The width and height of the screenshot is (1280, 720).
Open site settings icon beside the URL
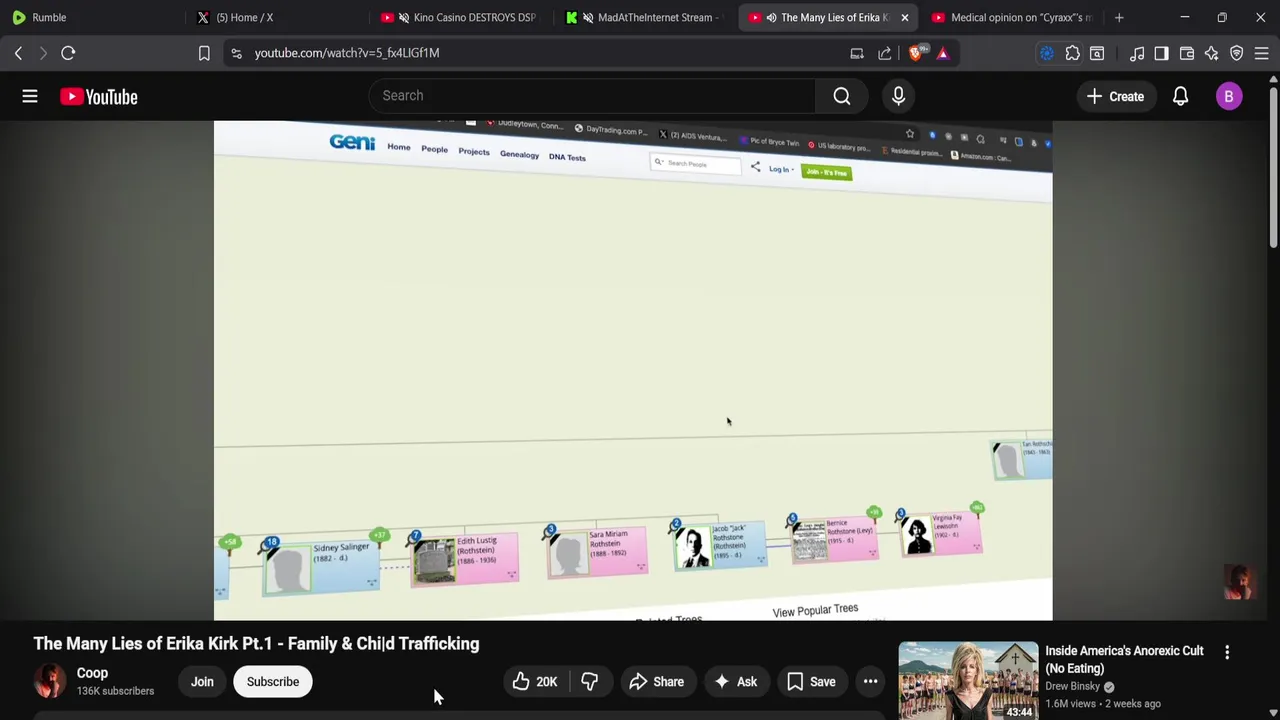coord(236,53)
